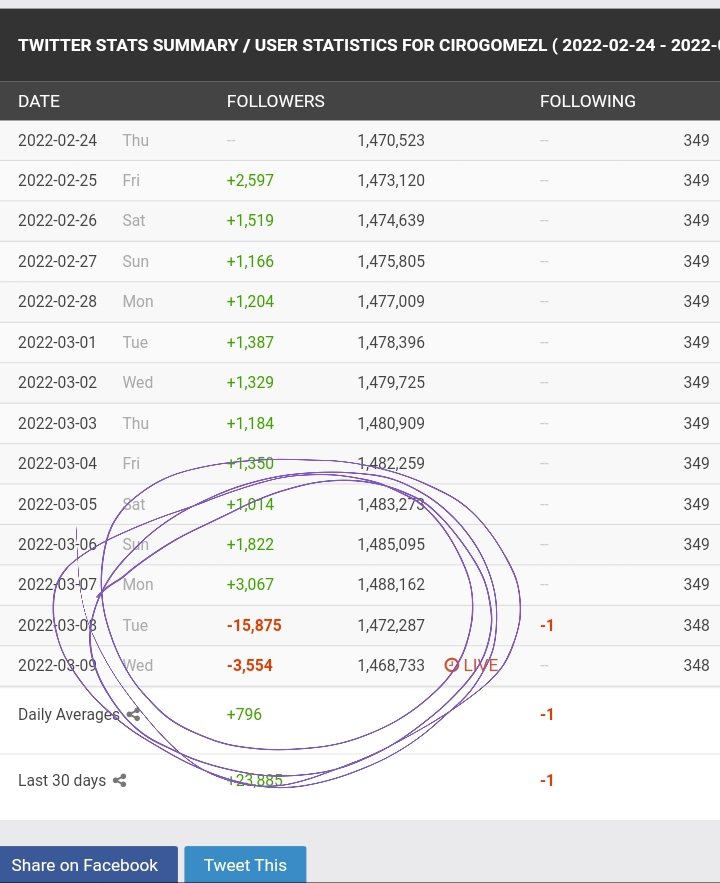Viewport: 720px width, 883px height.
Task: Click share icon next to Last 30 days
Action: (x=119, y=781)
